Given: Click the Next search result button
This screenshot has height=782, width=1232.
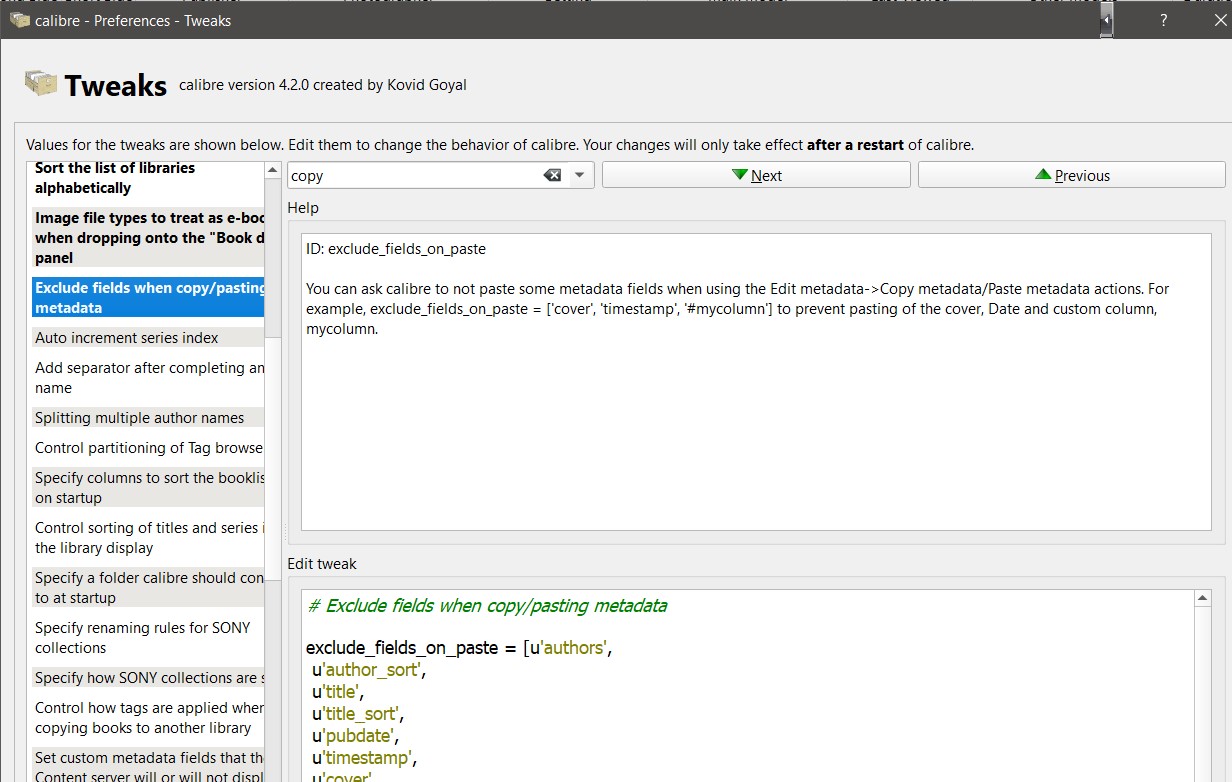Looking at the screenshot, I should point(756,176).
